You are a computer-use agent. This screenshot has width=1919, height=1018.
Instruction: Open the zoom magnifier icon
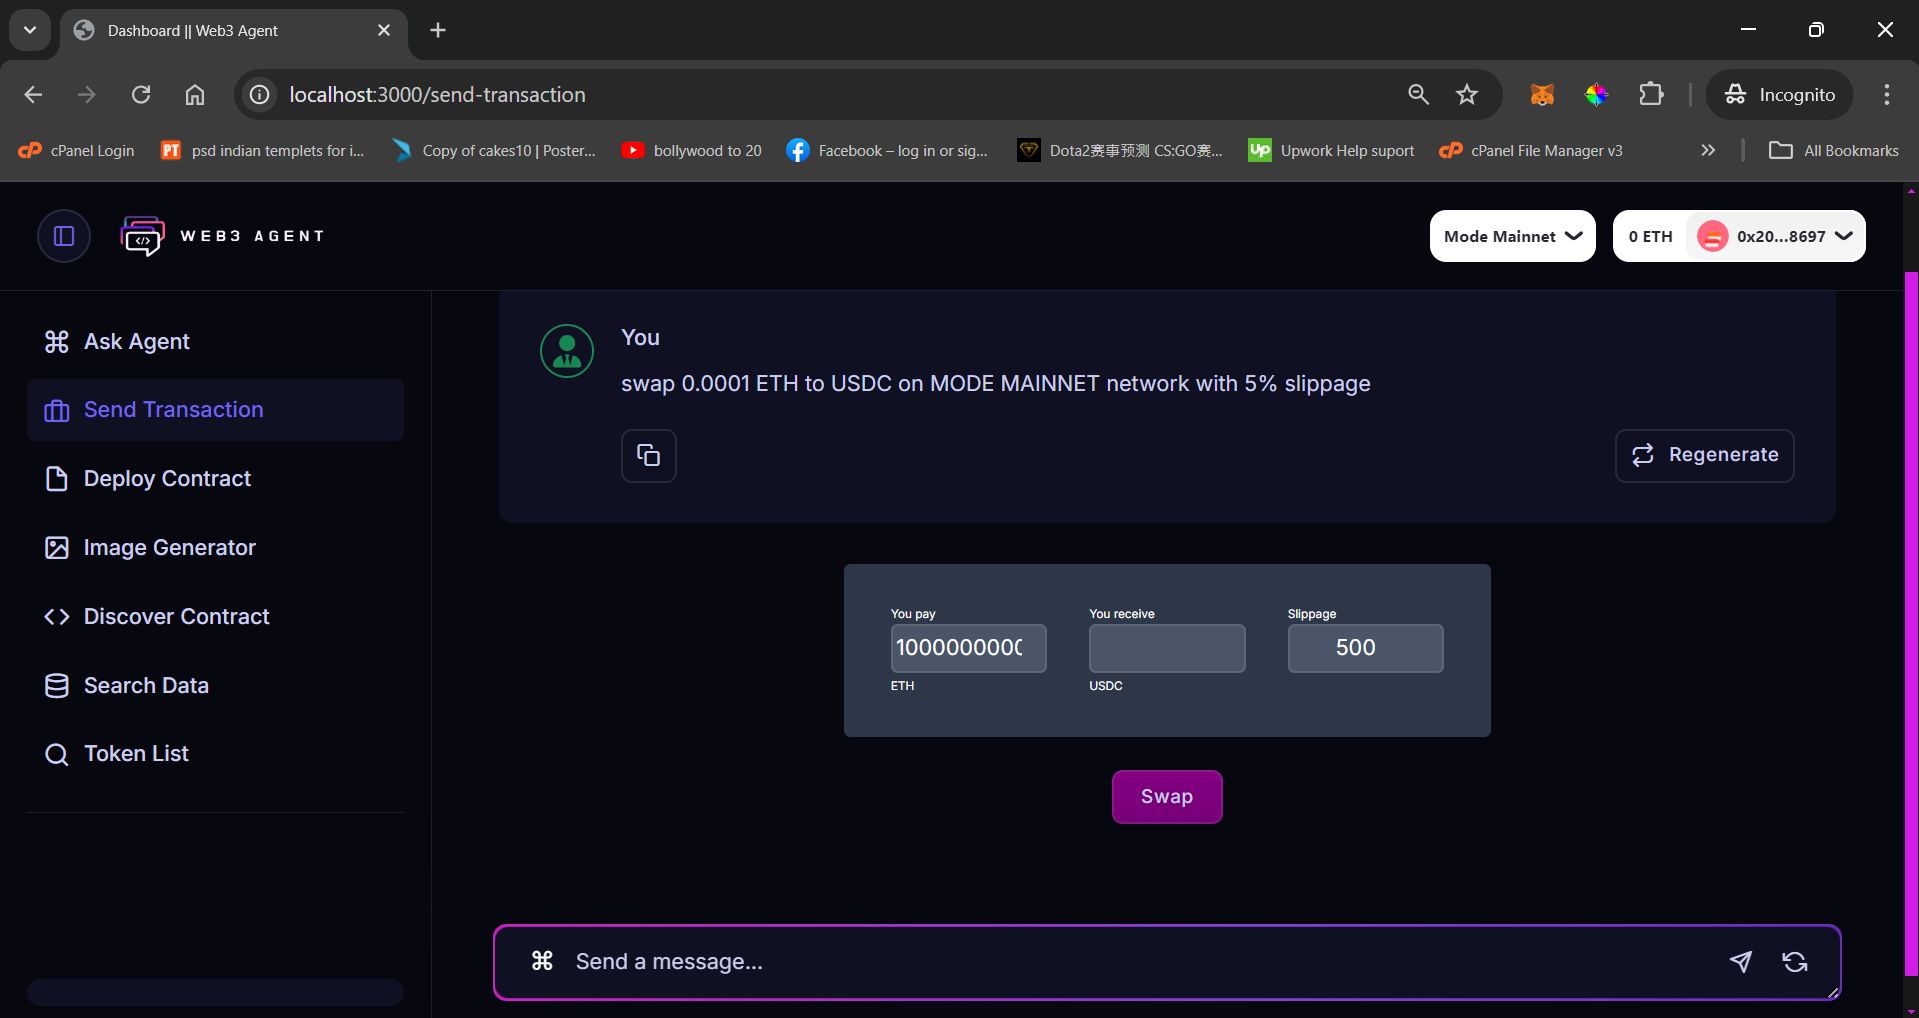tap(1418, 95)
